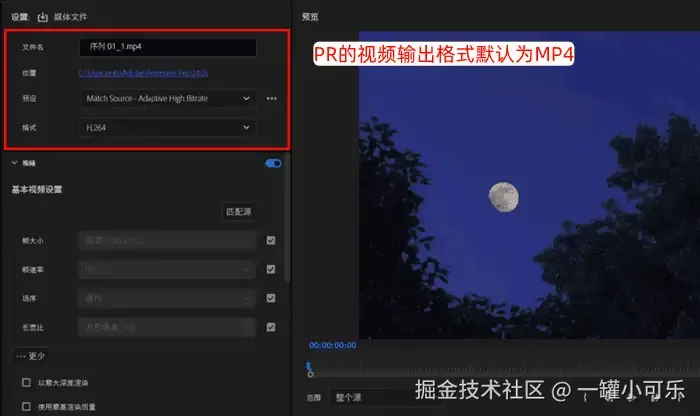Uncheck the 帧速率 match source checkbox

tap(271, 269)
